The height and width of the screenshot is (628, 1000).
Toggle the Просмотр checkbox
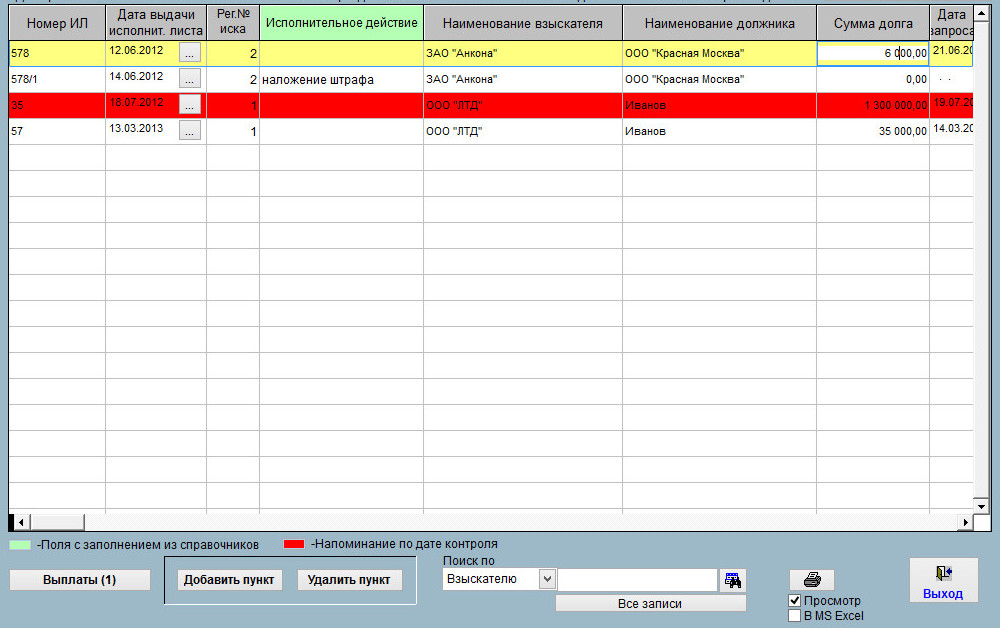[795, 601]
